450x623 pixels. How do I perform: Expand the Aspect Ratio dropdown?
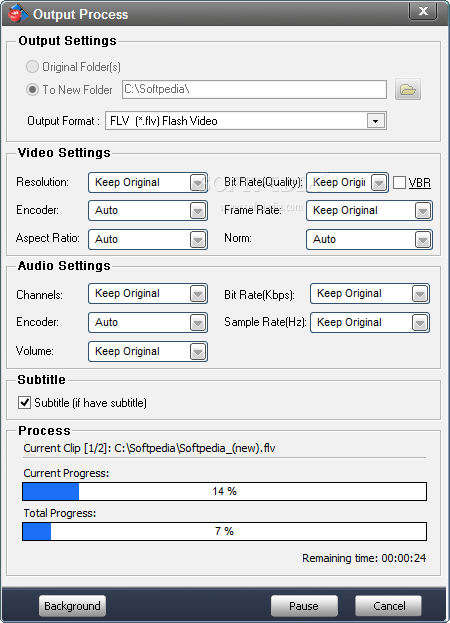pos(148,239)
